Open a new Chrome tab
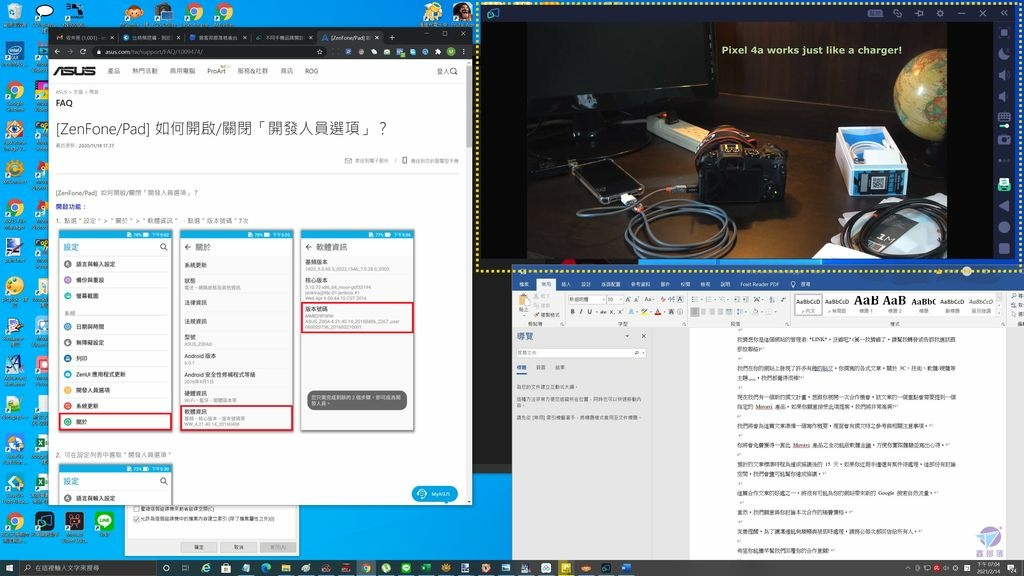Screen dimensions: 1024x576 tap(392, 38)
